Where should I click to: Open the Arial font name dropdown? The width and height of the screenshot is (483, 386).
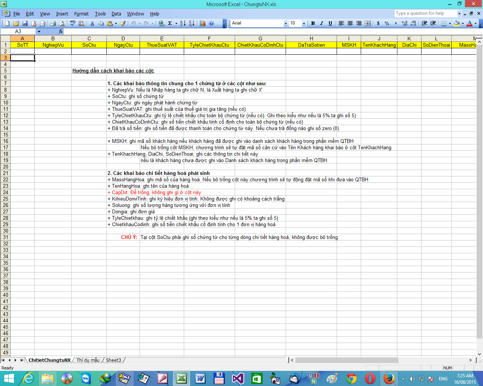285,23
